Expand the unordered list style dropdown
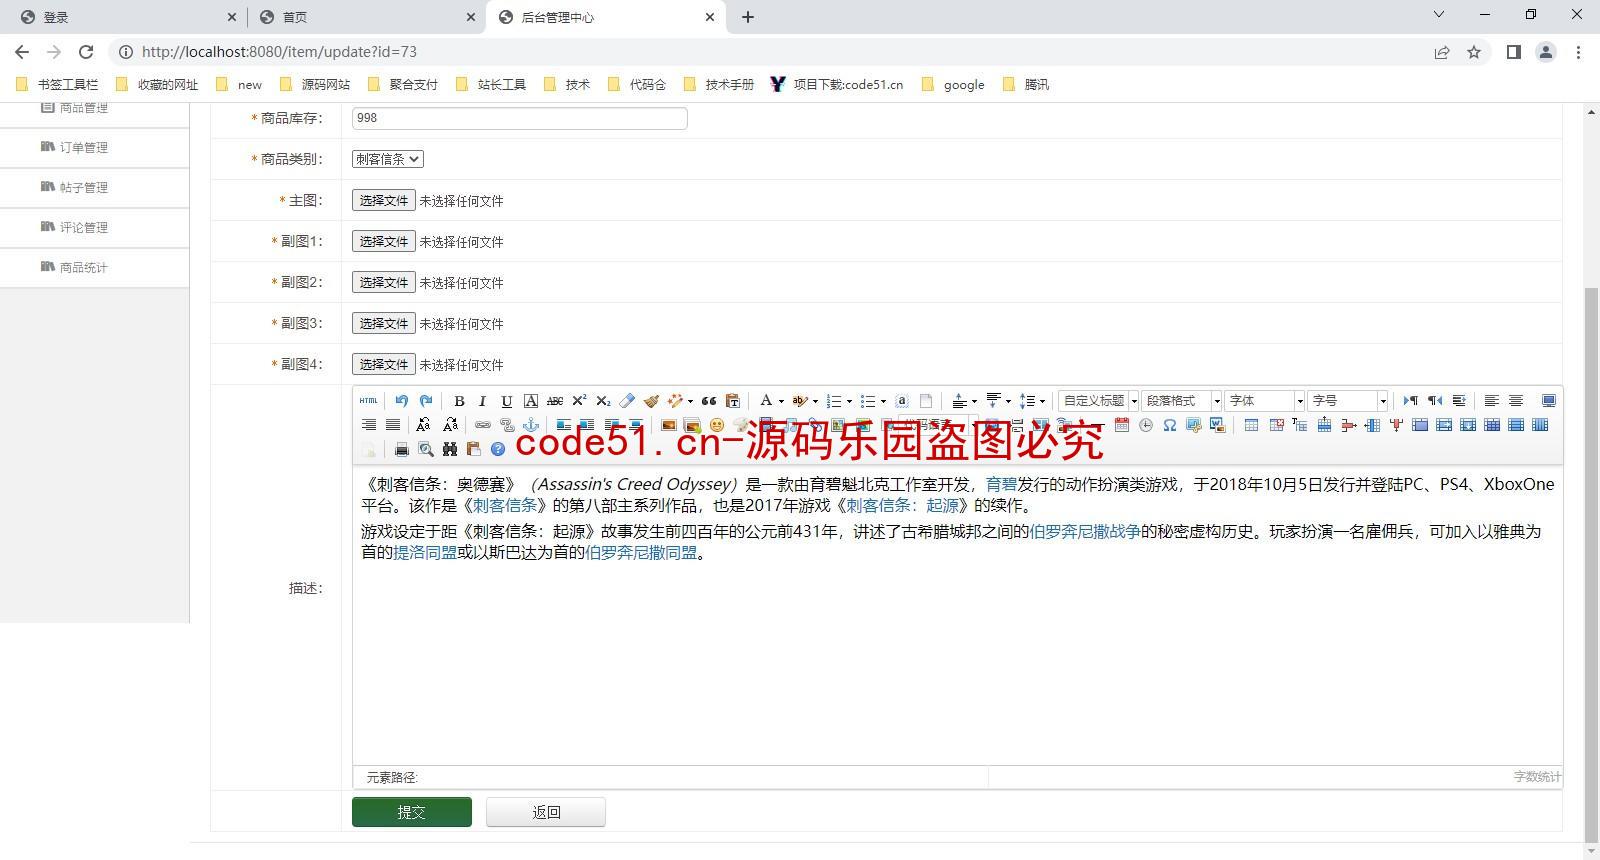1600x860 pixels. (883, 402)
